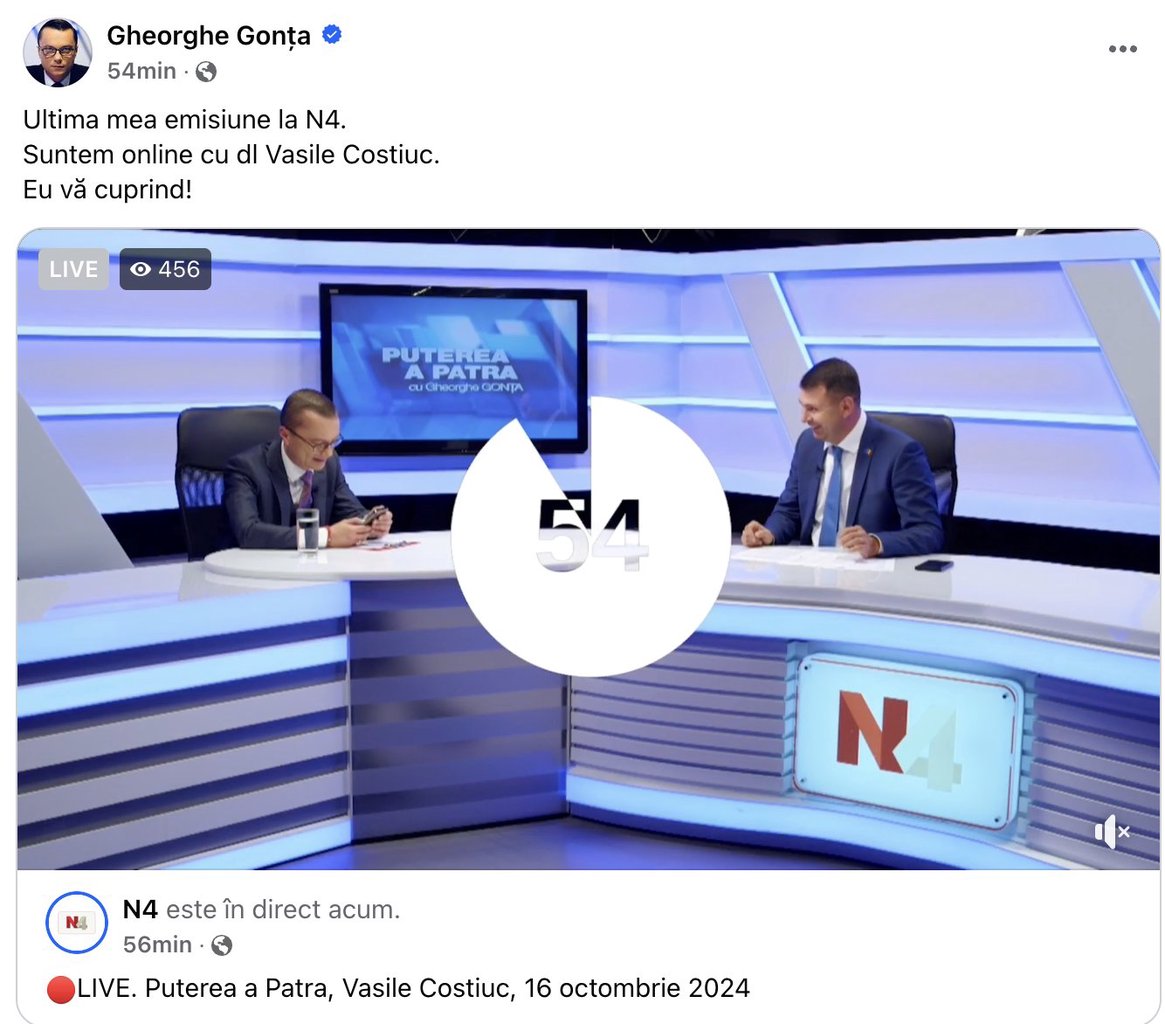
Task: Click the Puterea a Patra studio screen in the video
Action: (453, 369)
